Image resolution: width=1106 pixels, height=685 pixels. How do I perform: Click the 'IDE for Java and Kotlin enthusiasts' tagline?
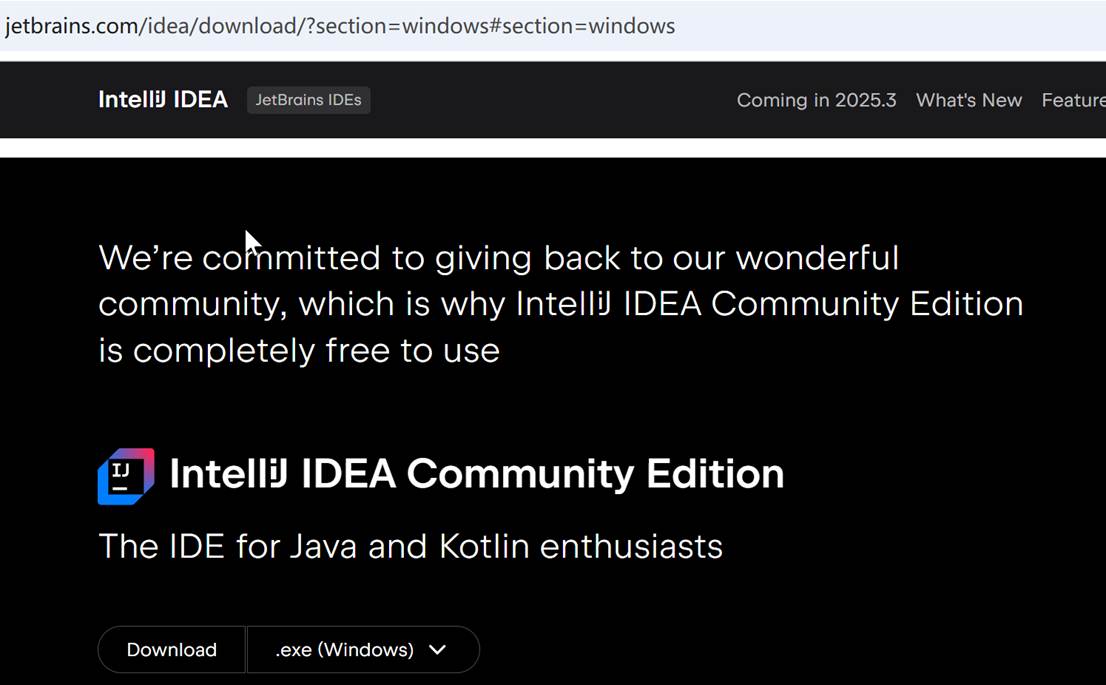coord(410,547)
